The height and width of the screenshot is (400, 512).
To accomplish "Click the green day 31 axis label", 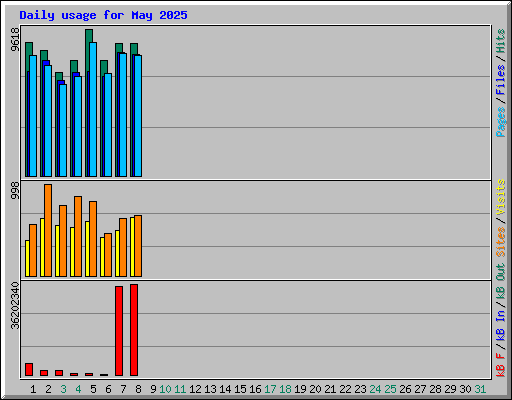I will (480, 389).
